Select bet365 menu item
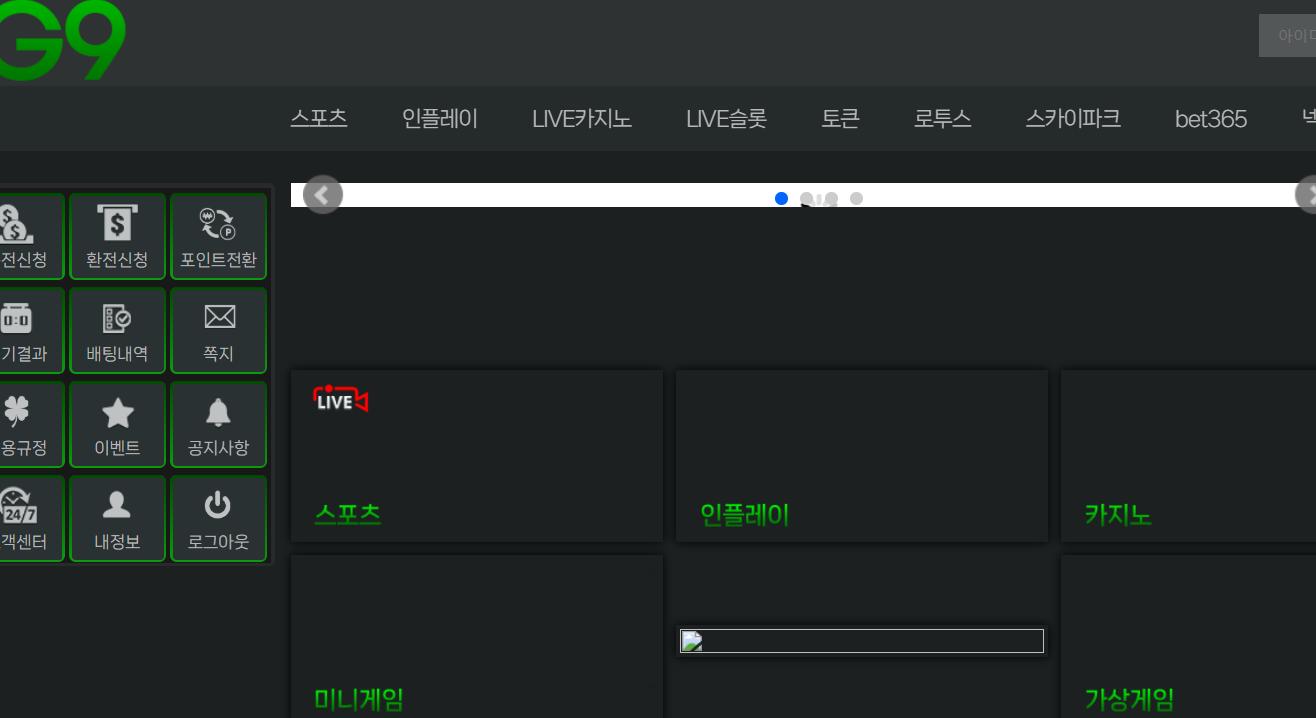The width and height of the screenshot is (1316, 718). point(1210,119)
